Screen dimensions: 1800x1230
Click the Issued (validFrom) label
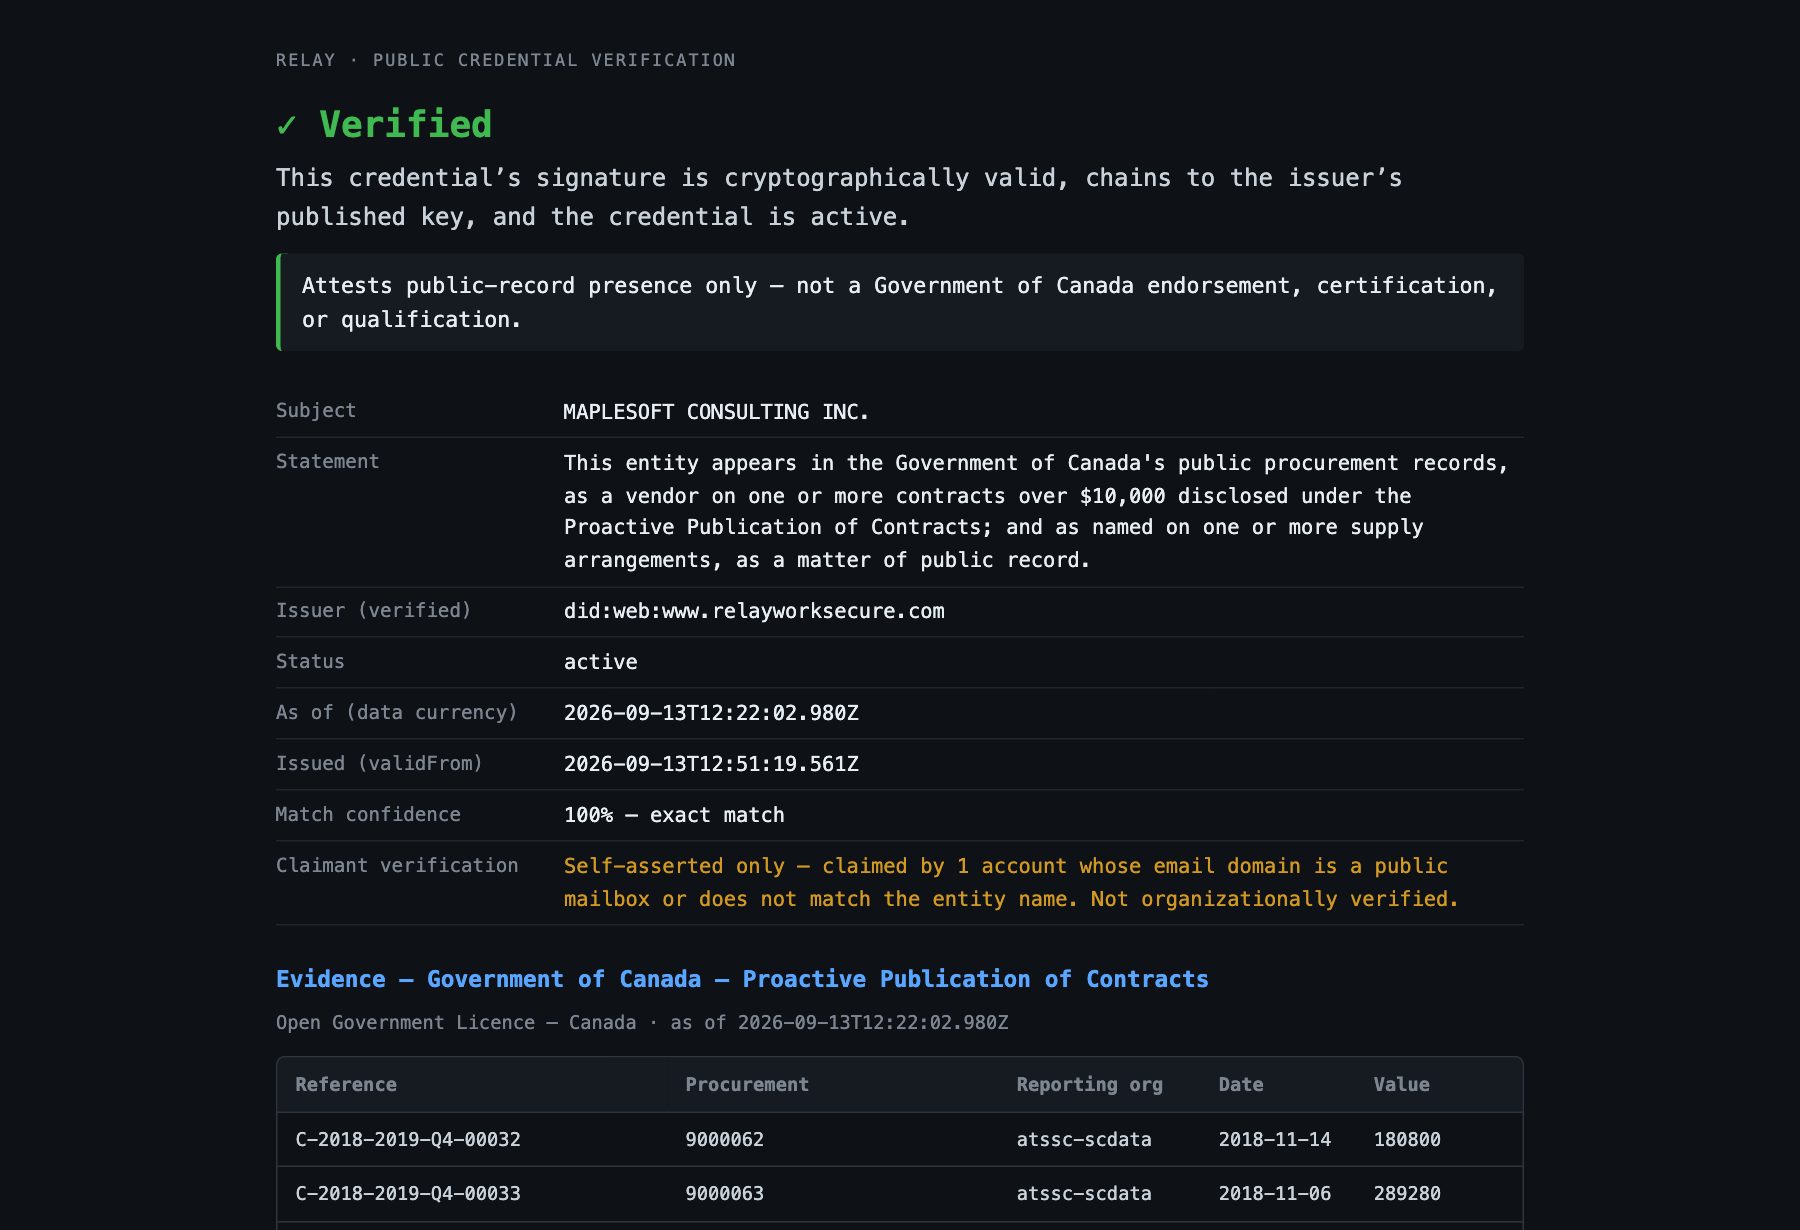pyautogui.click(x=379, y=763)
